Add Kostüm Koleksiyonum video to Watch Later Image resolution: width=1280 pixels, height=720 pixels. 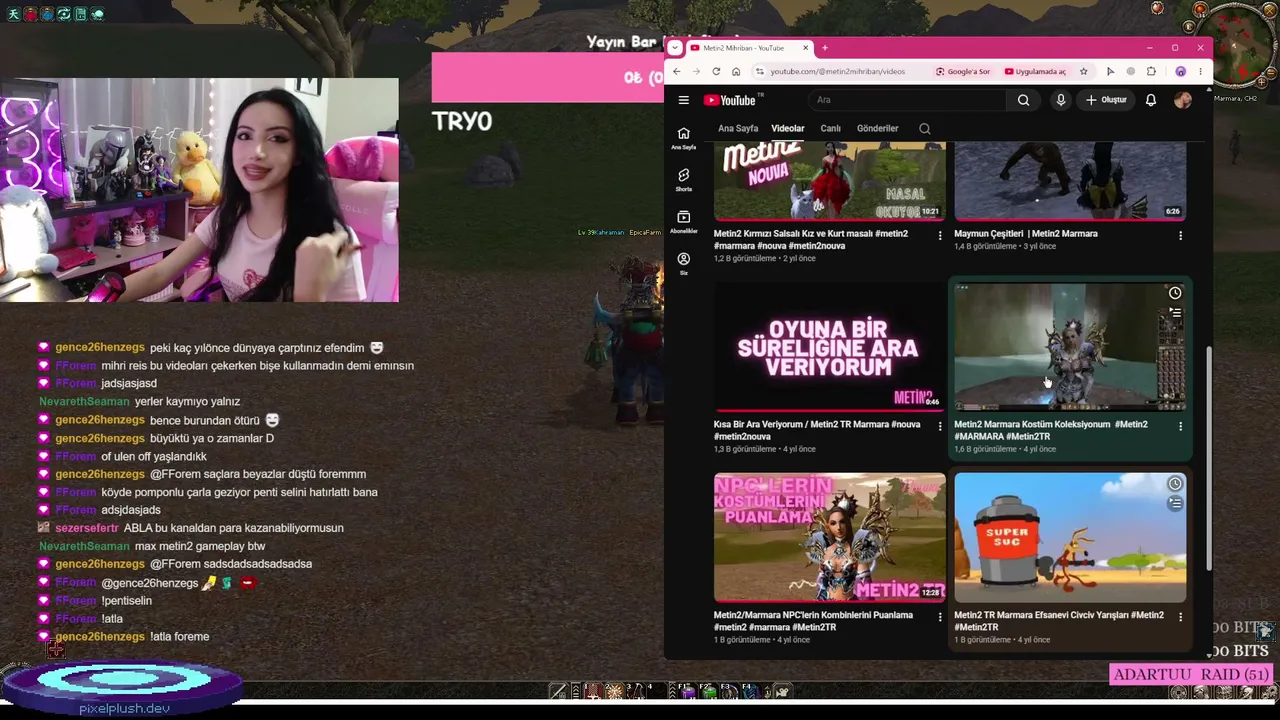(1175, 293)
